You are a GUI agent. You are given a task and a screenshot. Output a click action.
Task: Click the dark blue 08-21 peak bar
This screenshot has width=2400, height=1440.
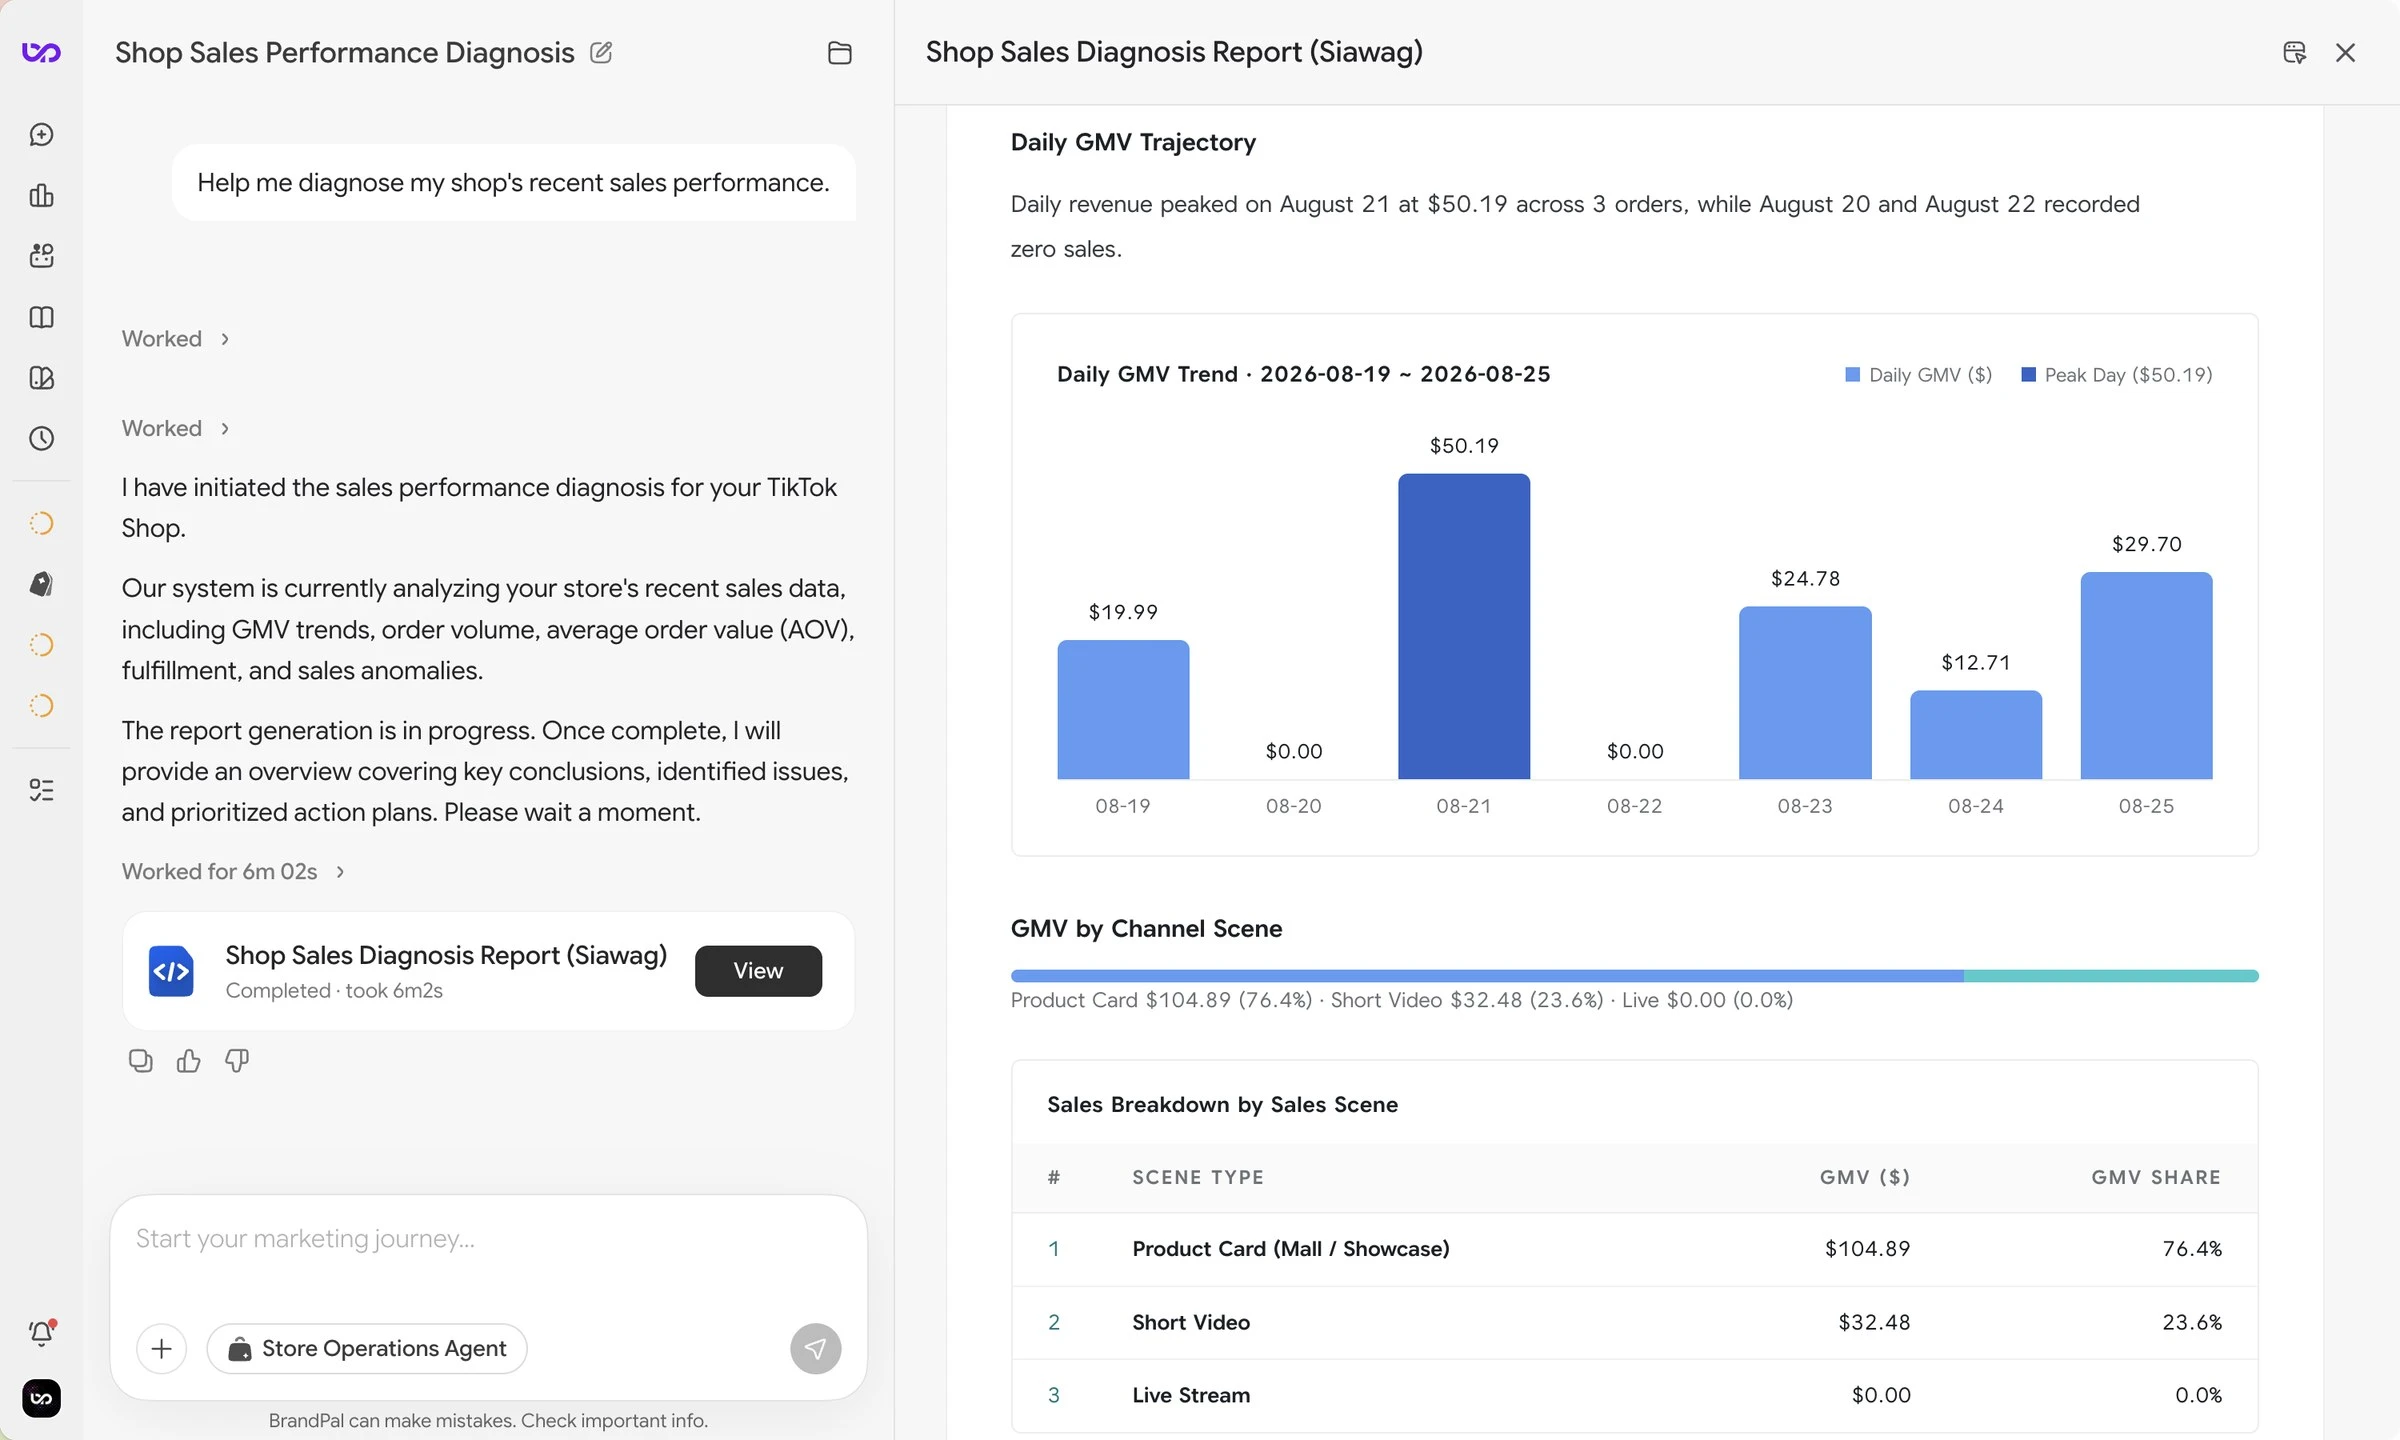coord(1464,626)
